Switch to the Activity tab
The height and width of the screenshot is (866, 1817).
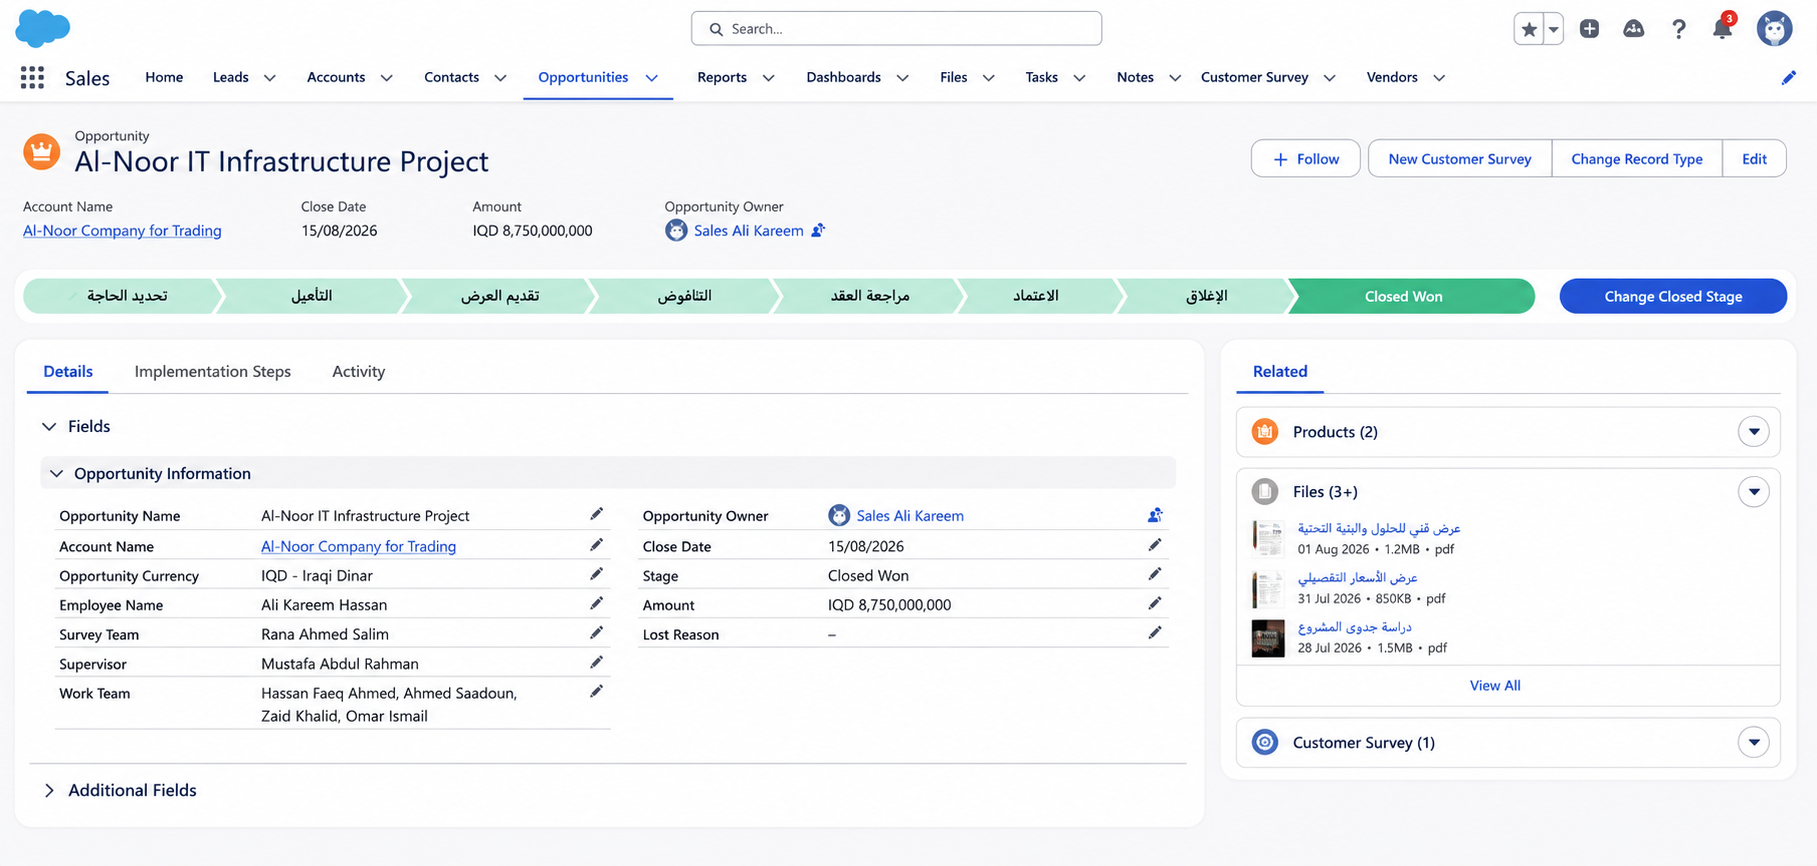[x=358, y=371]
